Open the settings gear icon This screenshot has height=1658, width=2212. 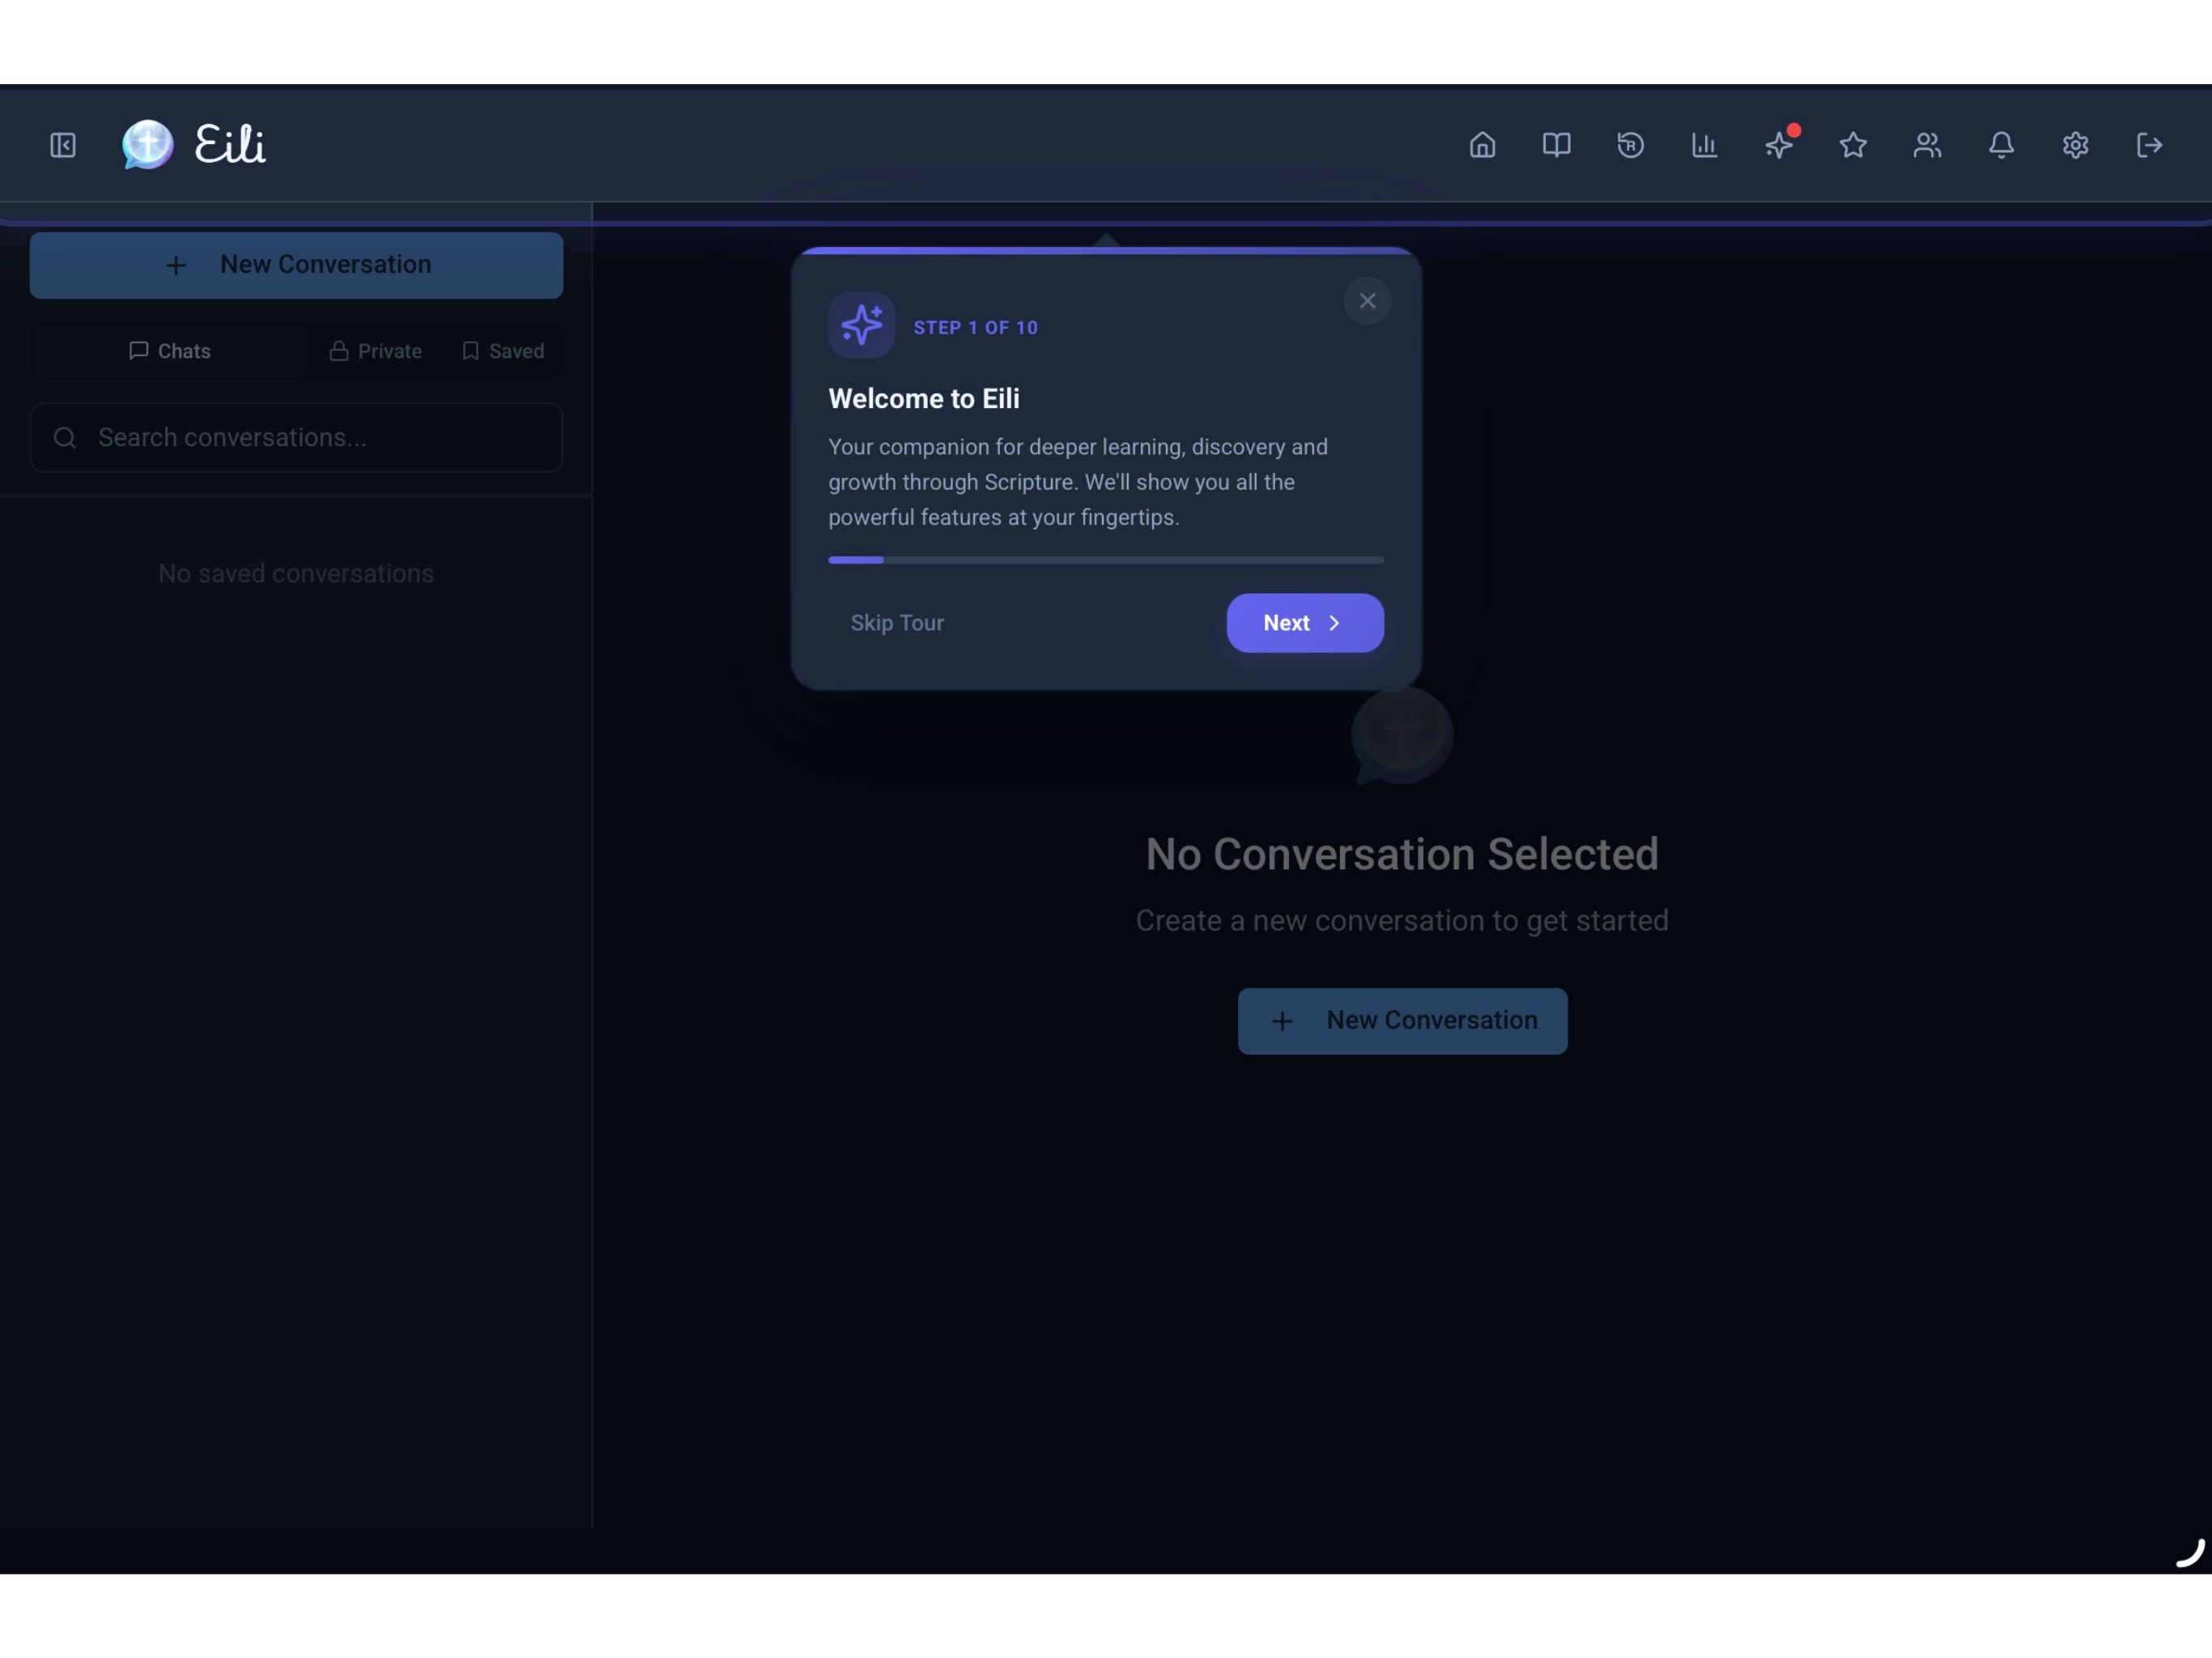(x=2075, y=146)
